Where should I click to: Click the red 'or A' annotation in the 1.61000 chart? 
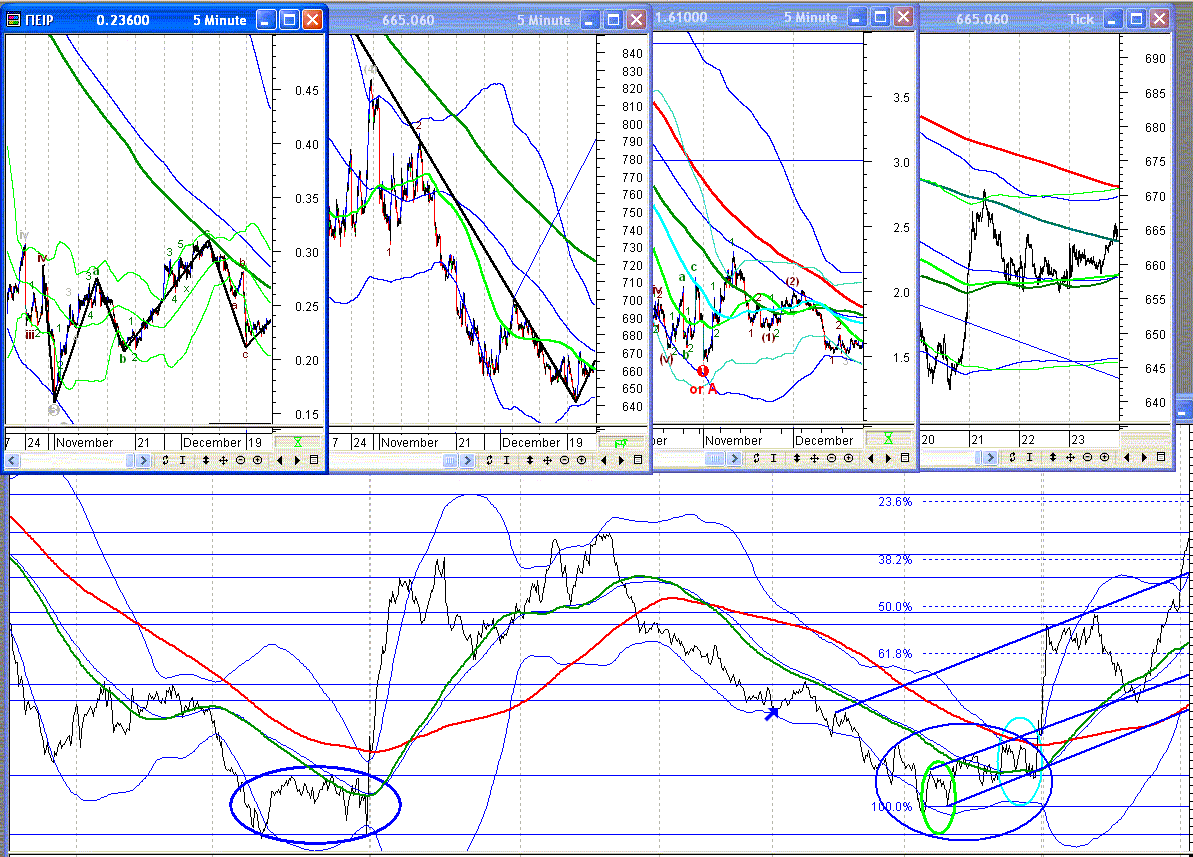[x=703, y=390]
